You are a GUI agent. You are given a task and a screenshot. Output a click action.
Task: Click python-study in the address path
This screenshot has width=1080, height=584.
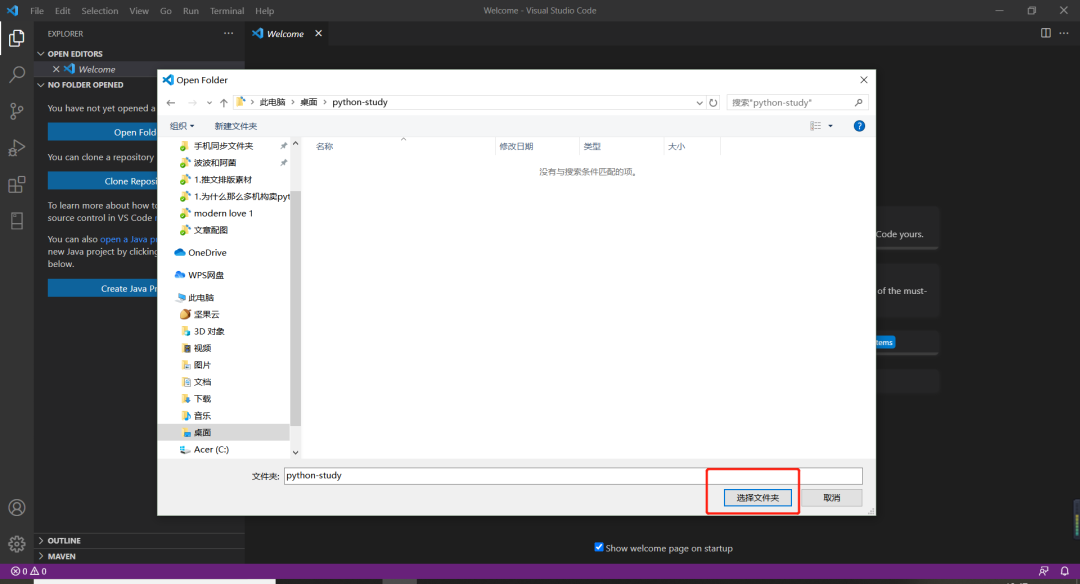tap(360, 103)
